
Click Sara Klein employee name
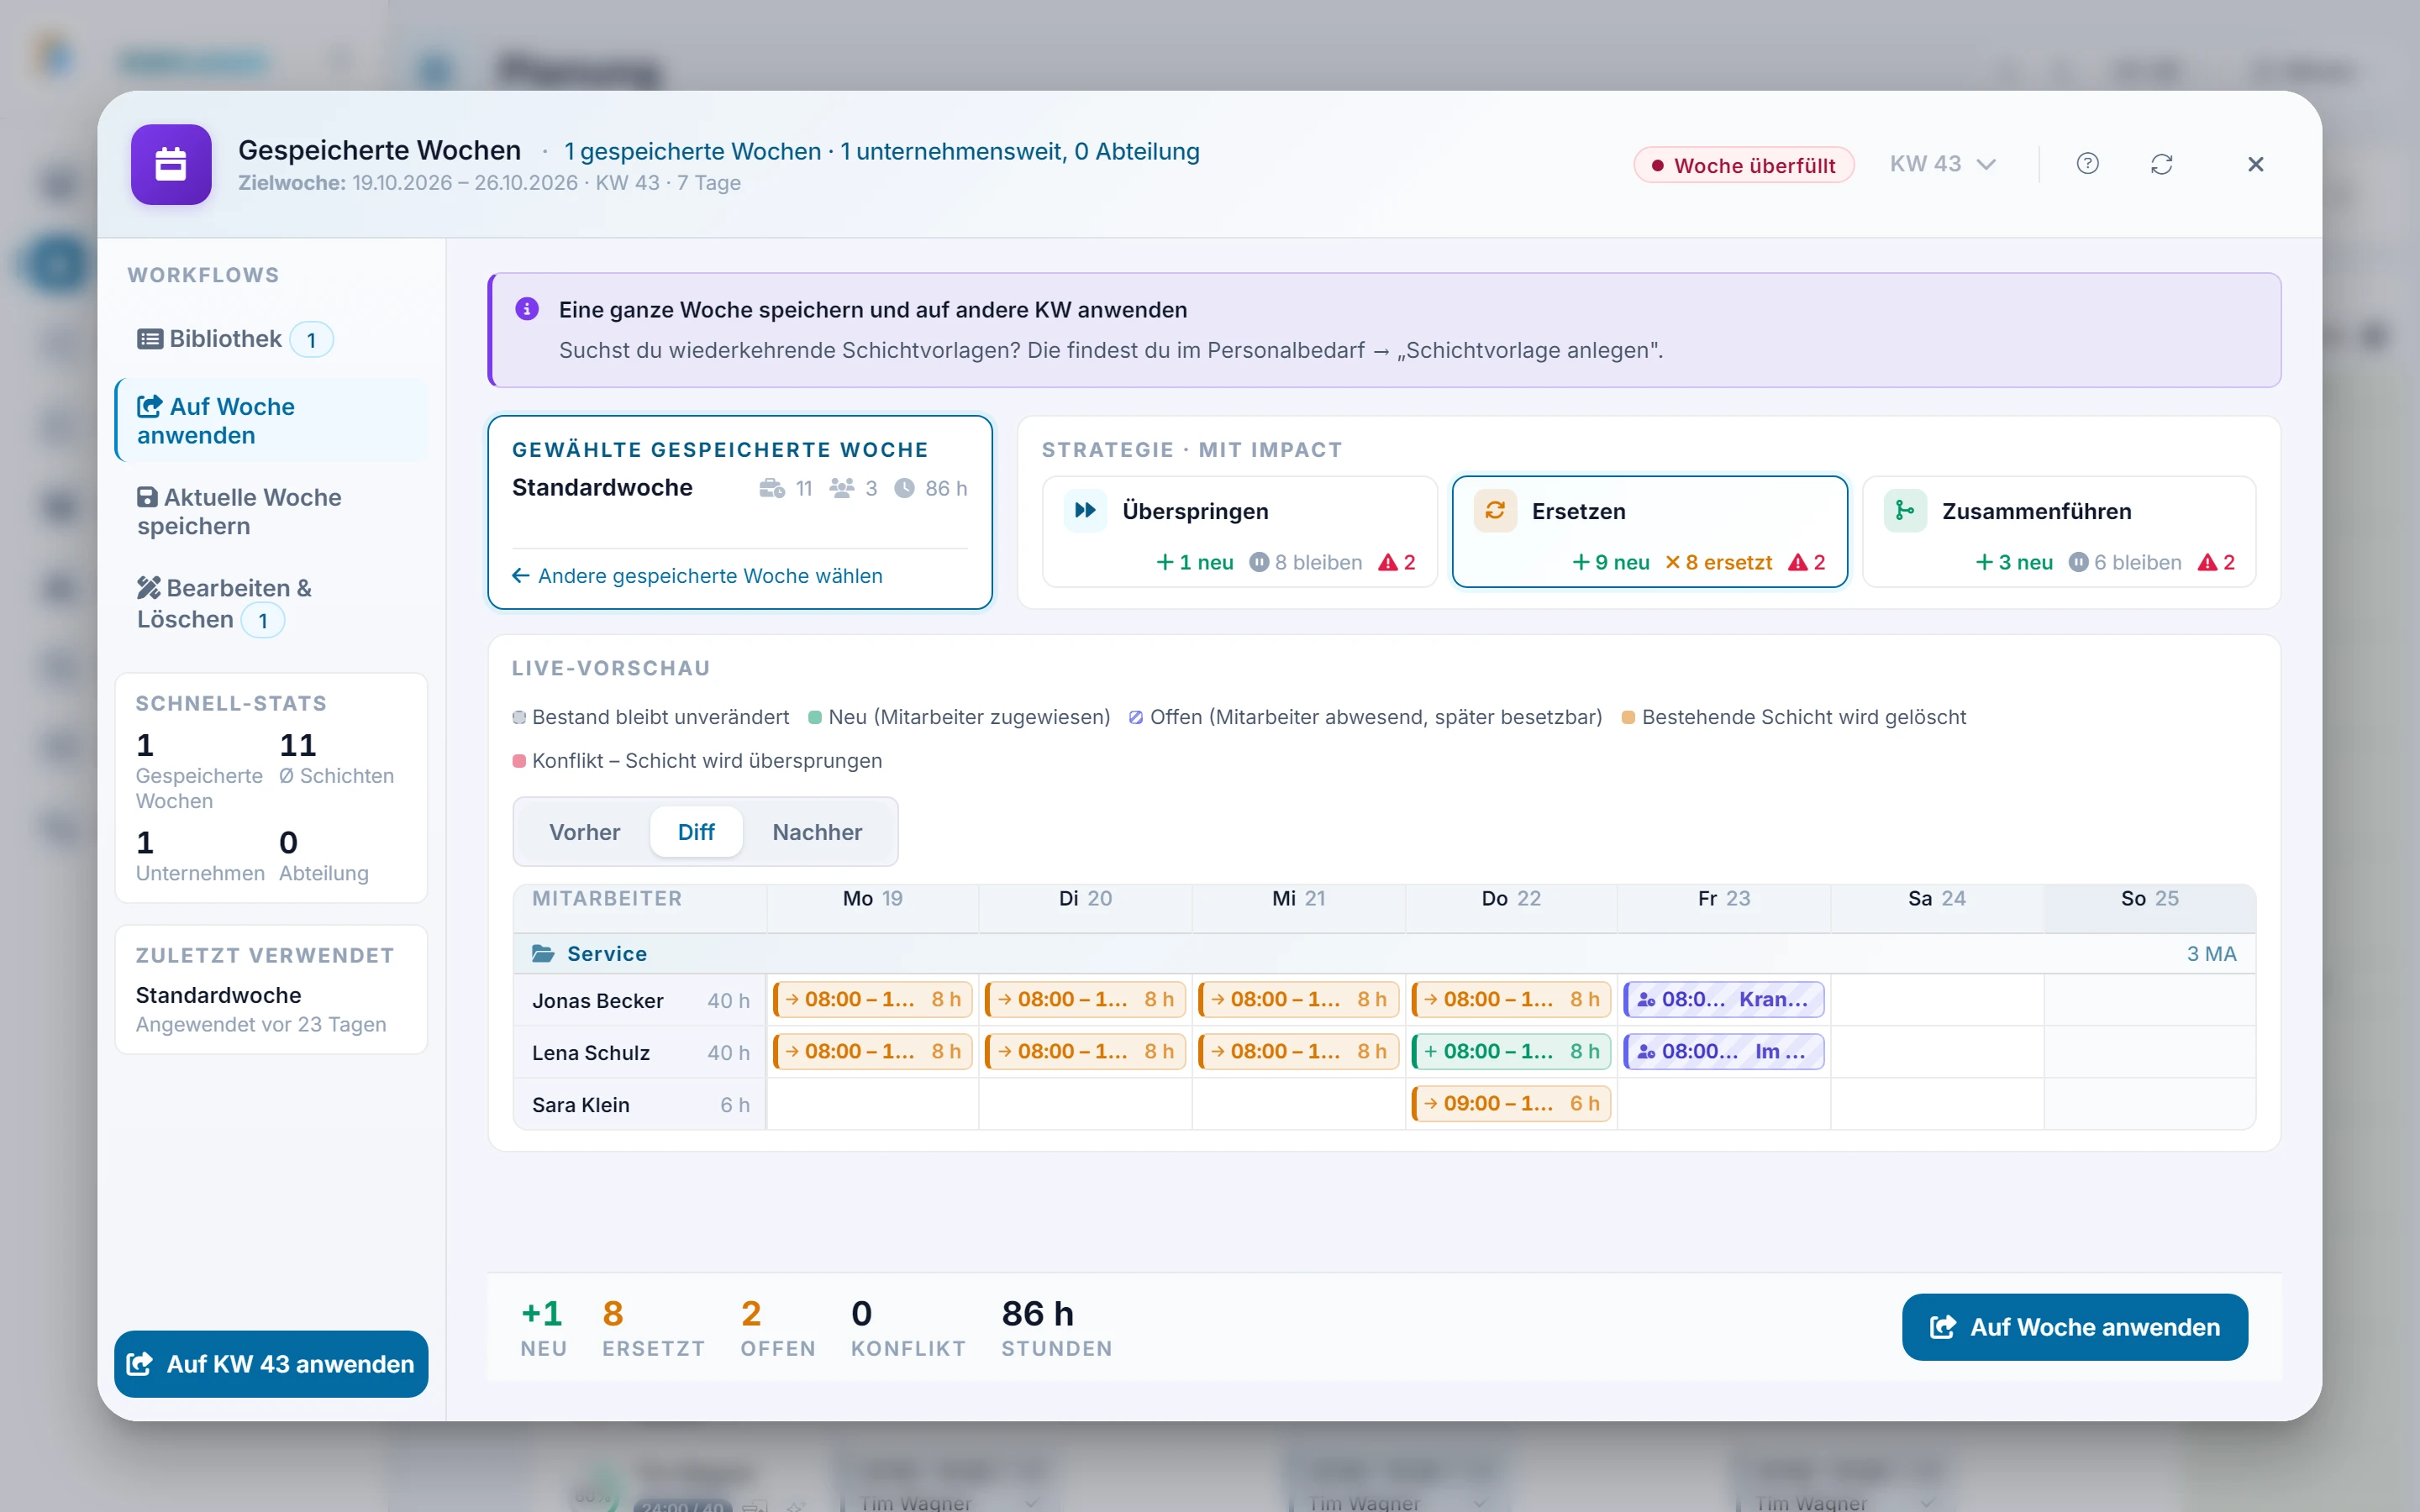[x=580, y=1105]
